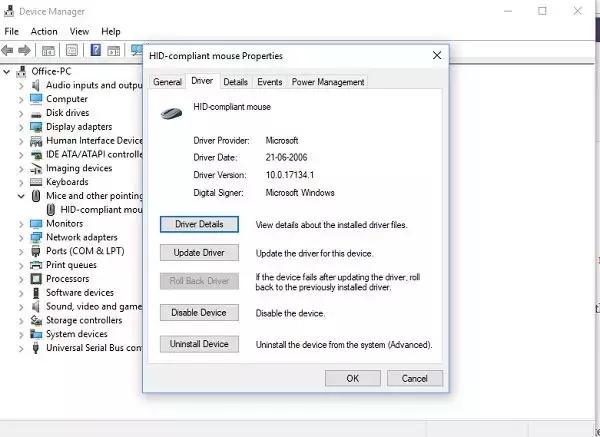Screen dimensions: 600x437
Task: Click the Processors icon
Action: click(36, 279)
